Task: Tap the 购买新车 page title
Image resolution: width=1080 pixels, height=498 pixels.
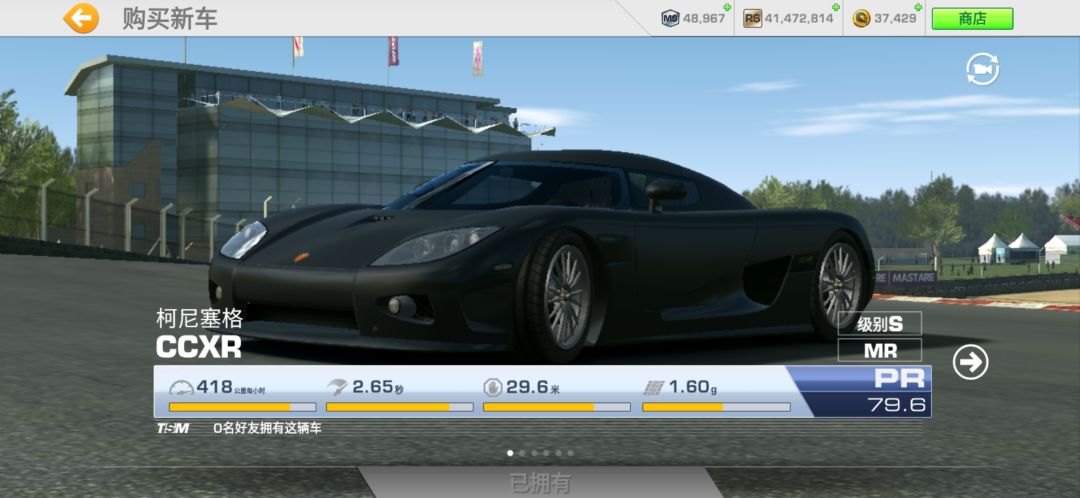Action: tap(170, 19)
